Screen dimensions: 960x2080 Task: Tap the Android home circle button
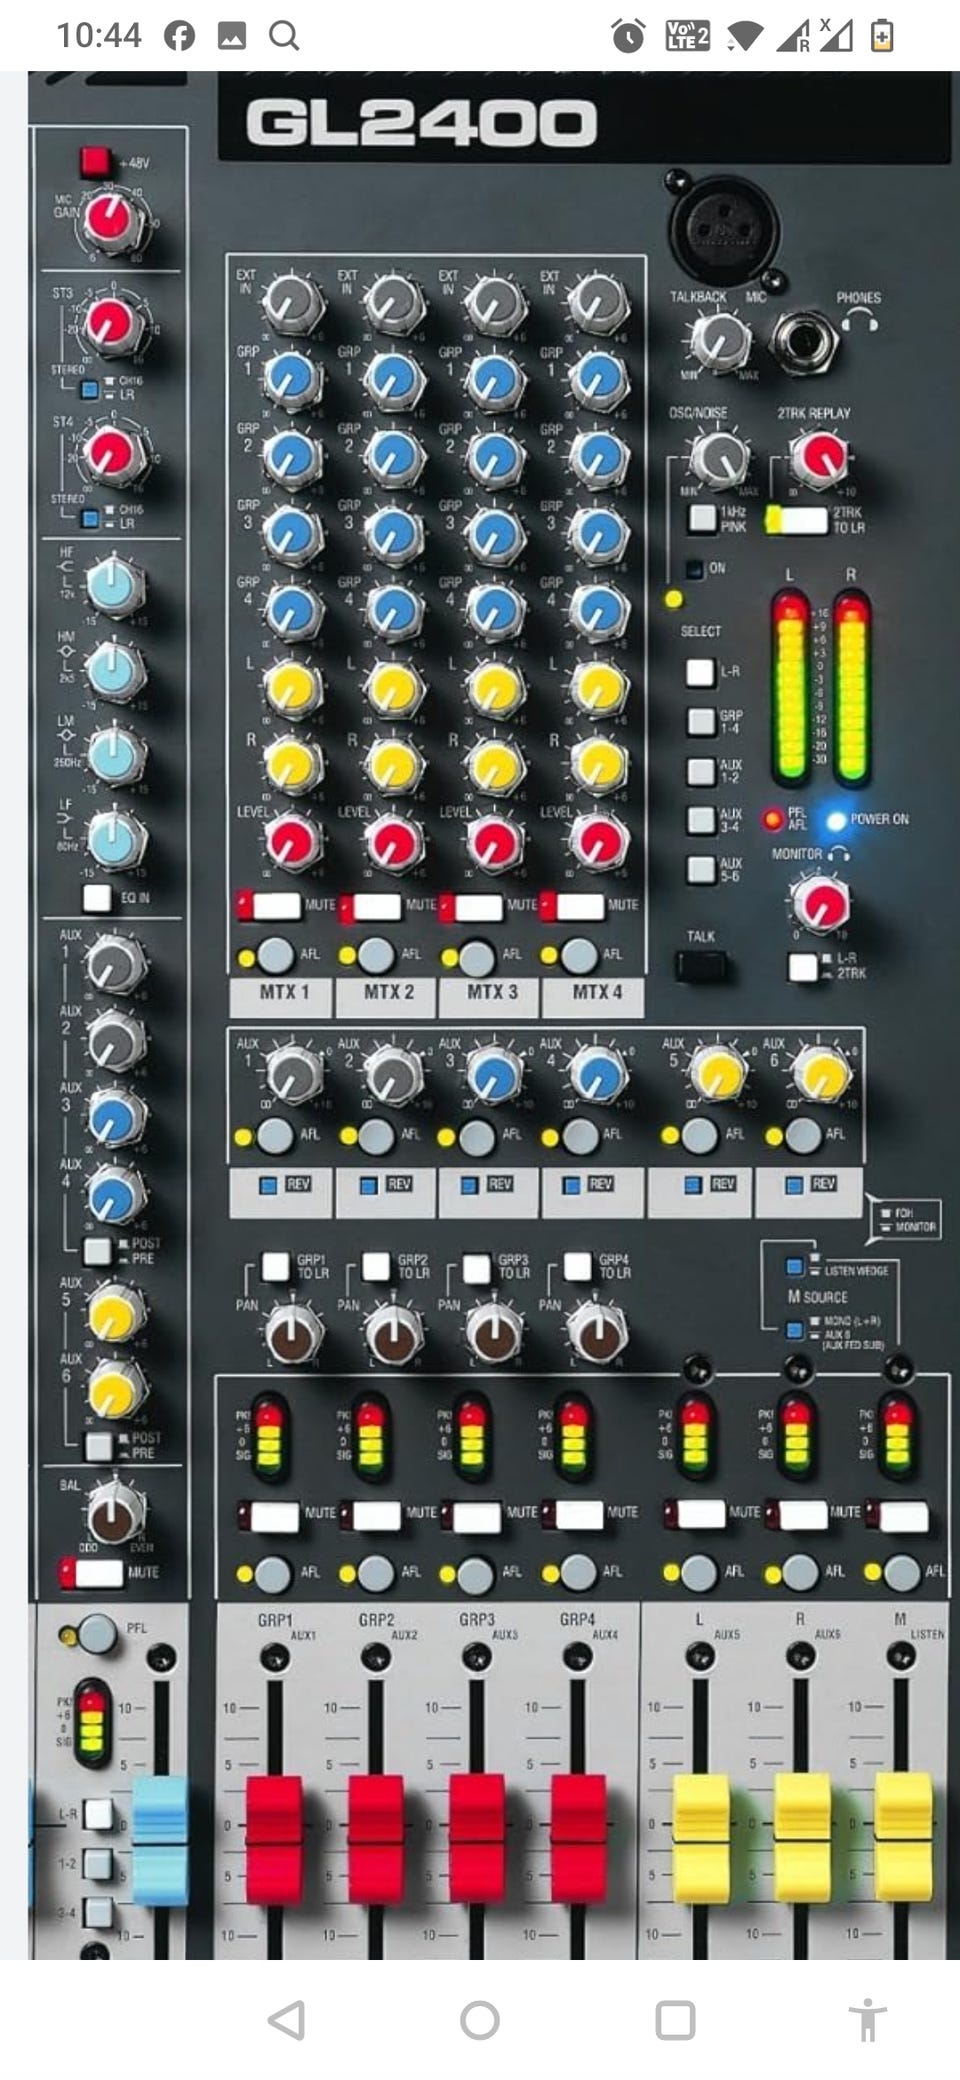click(x=480, y=2020)
